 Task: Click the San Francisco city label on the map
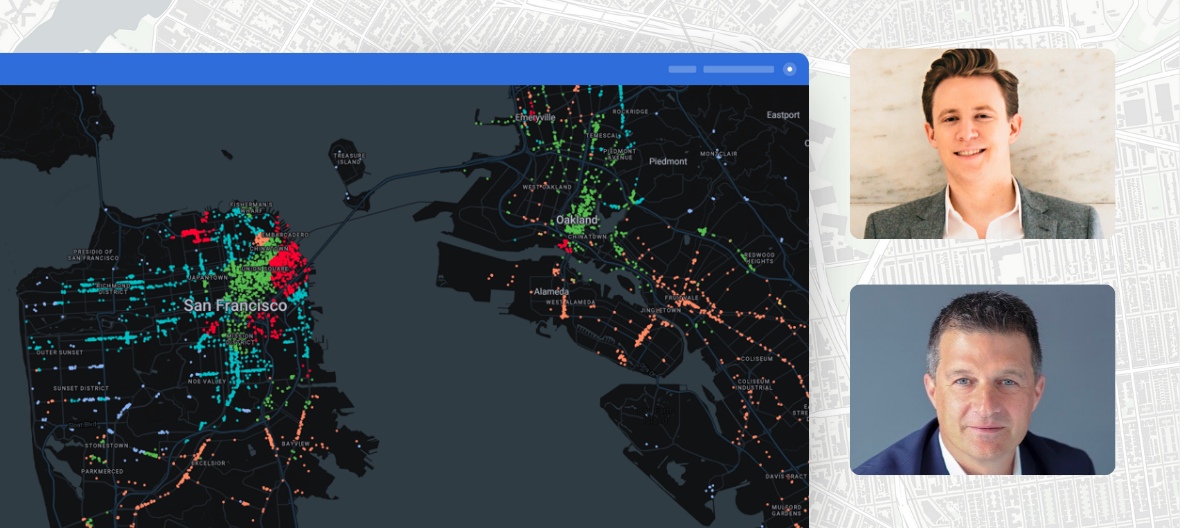tap(236, 305)
